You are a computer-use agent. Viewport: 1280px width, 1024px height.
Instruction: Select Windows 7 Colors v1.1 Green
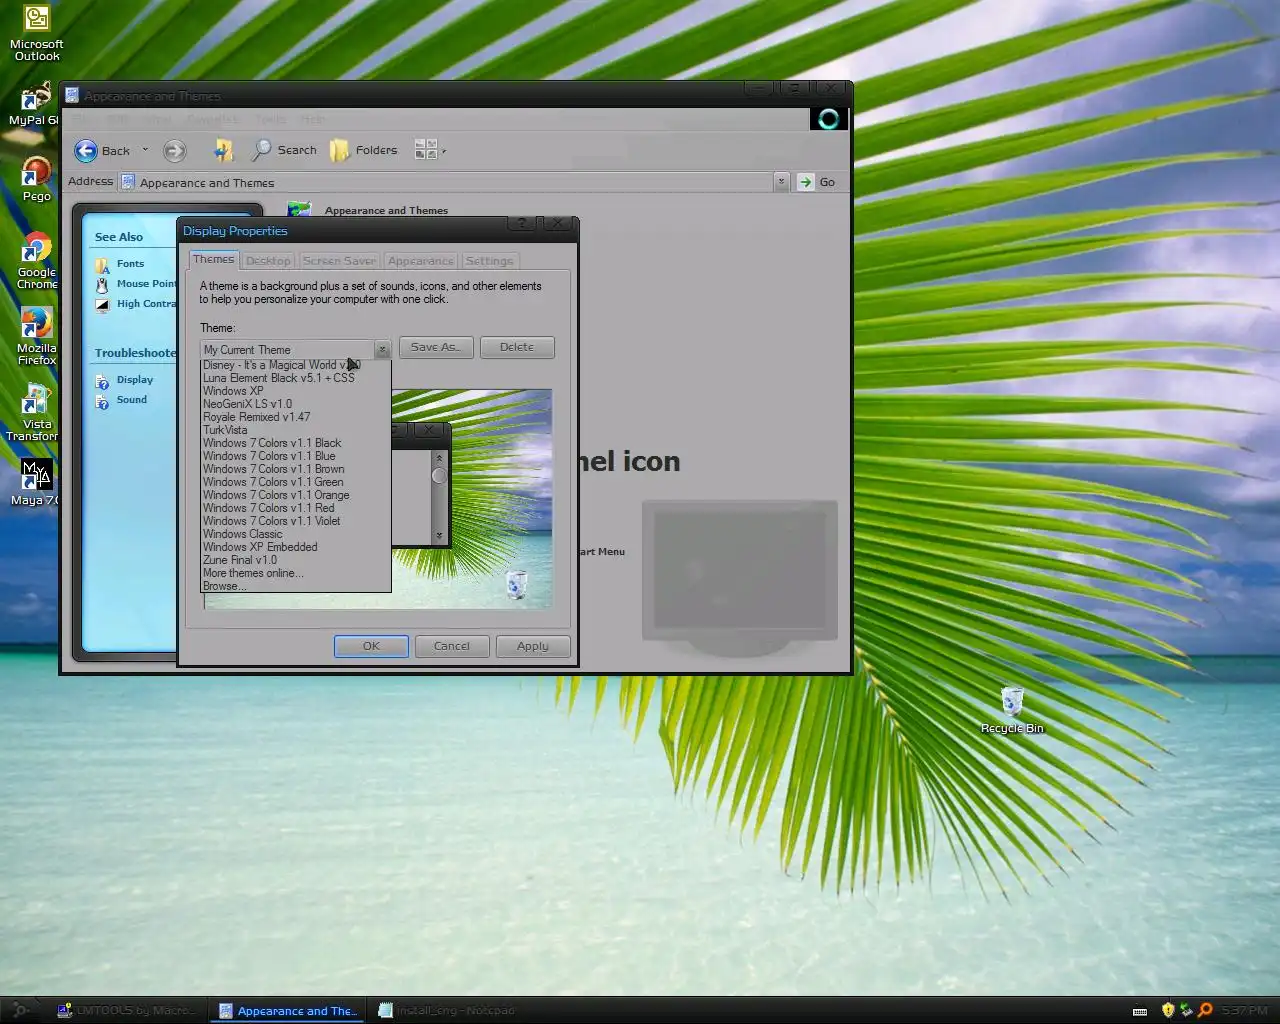[x=295, y=482]
